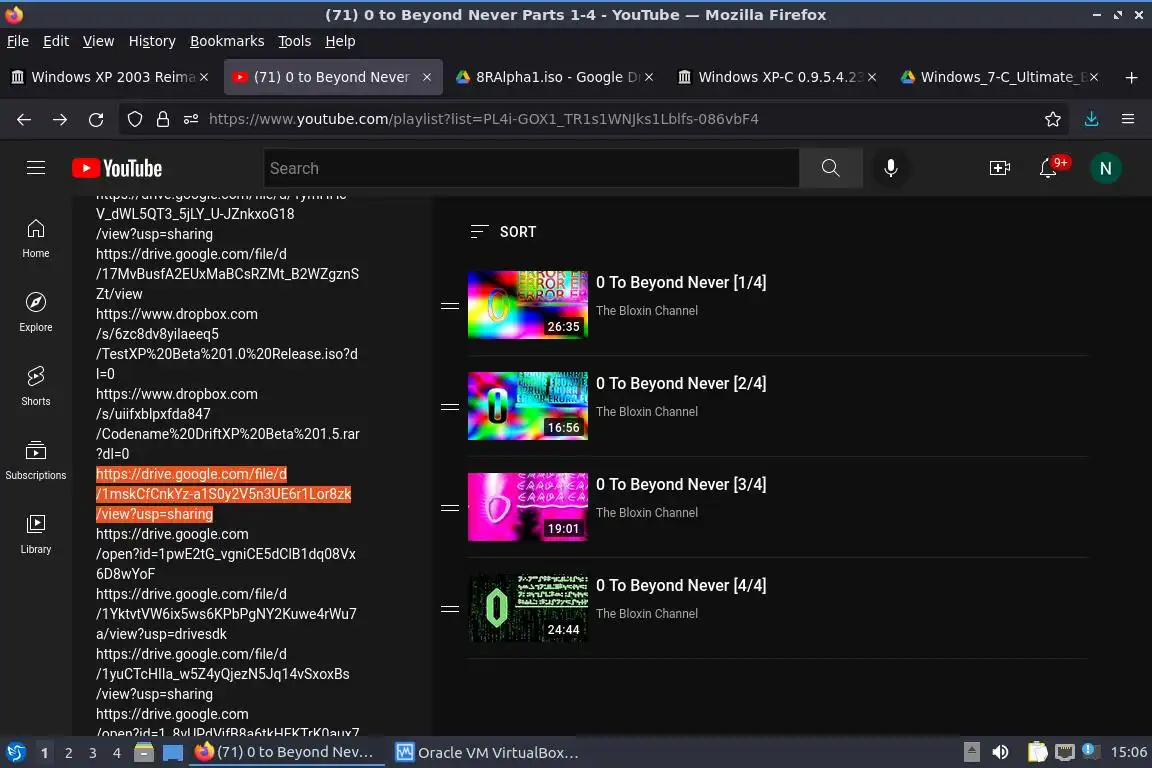Go to Home in YouTube sidebar

[36, 239]
